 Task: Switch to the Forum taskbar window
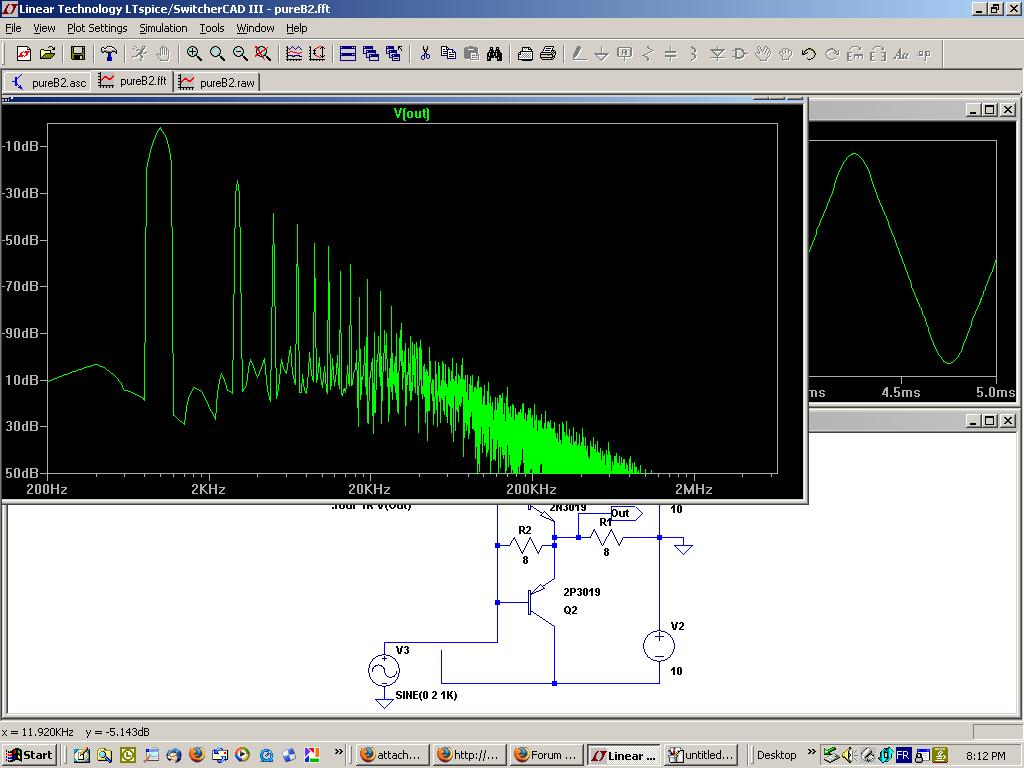click(545, 755)
